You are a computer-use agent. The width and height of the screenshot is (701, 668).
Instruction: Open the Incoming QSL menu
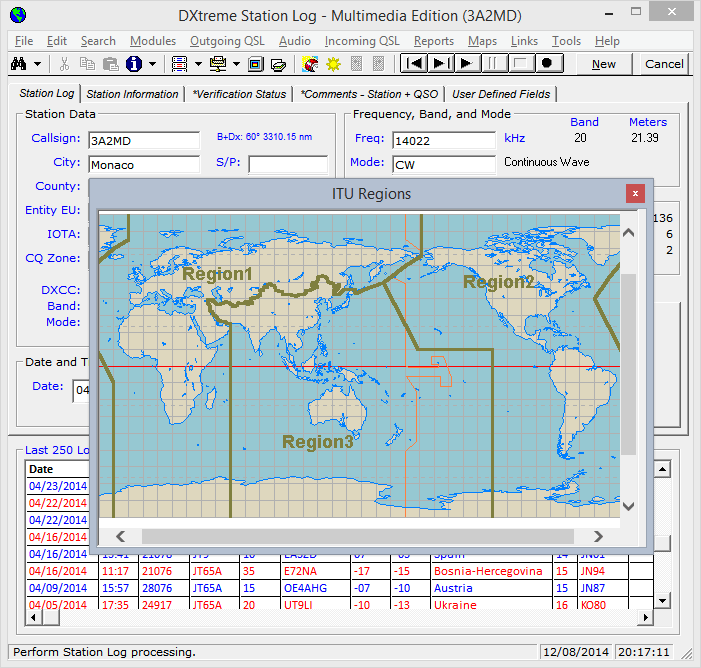point(362,41)
